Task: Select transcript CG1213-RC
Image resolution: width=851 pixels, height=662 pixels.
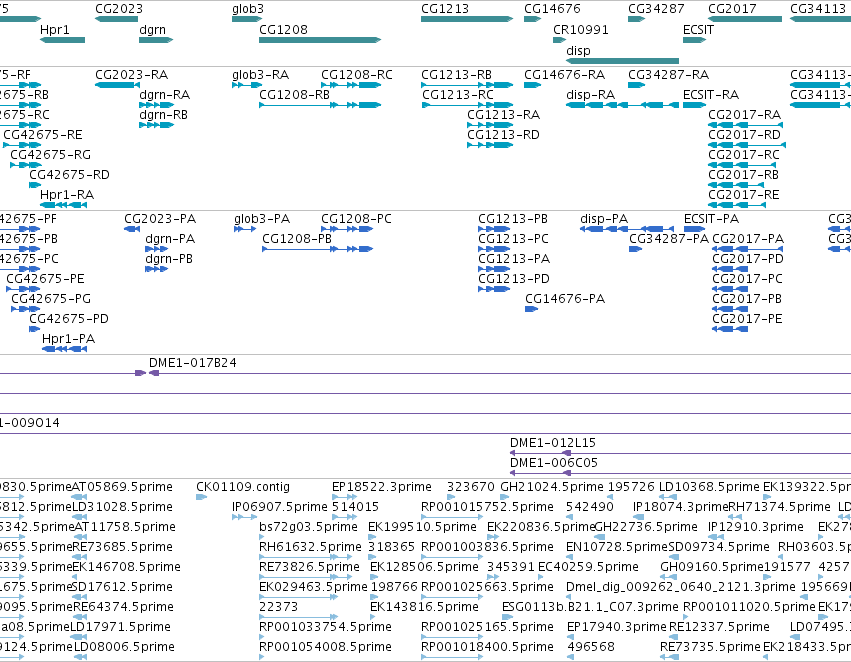Action: [x=458, y=95]
